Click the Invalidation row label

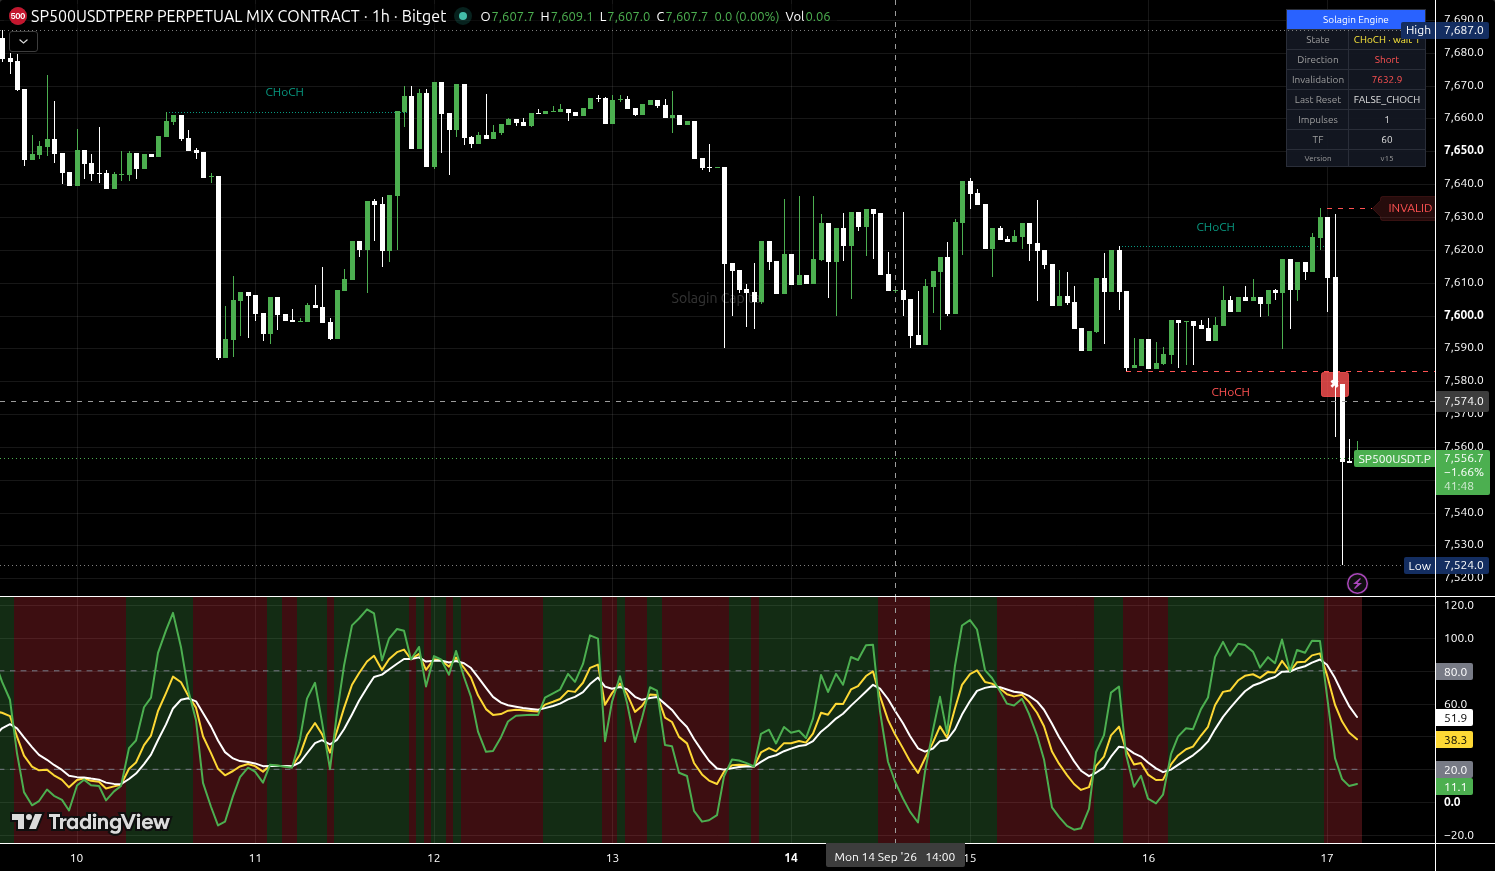1318,80
